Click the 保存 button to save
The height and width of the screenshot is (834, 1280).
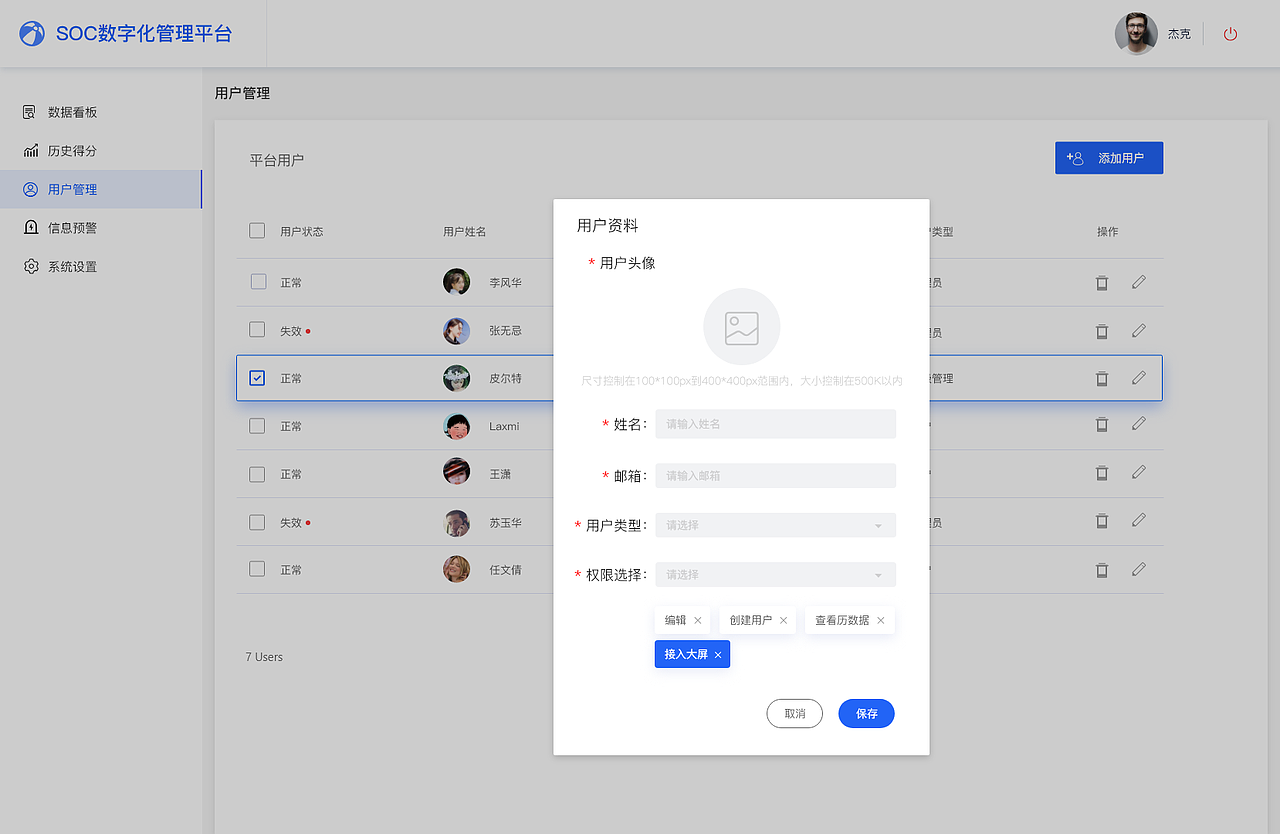tap(866, 713)
